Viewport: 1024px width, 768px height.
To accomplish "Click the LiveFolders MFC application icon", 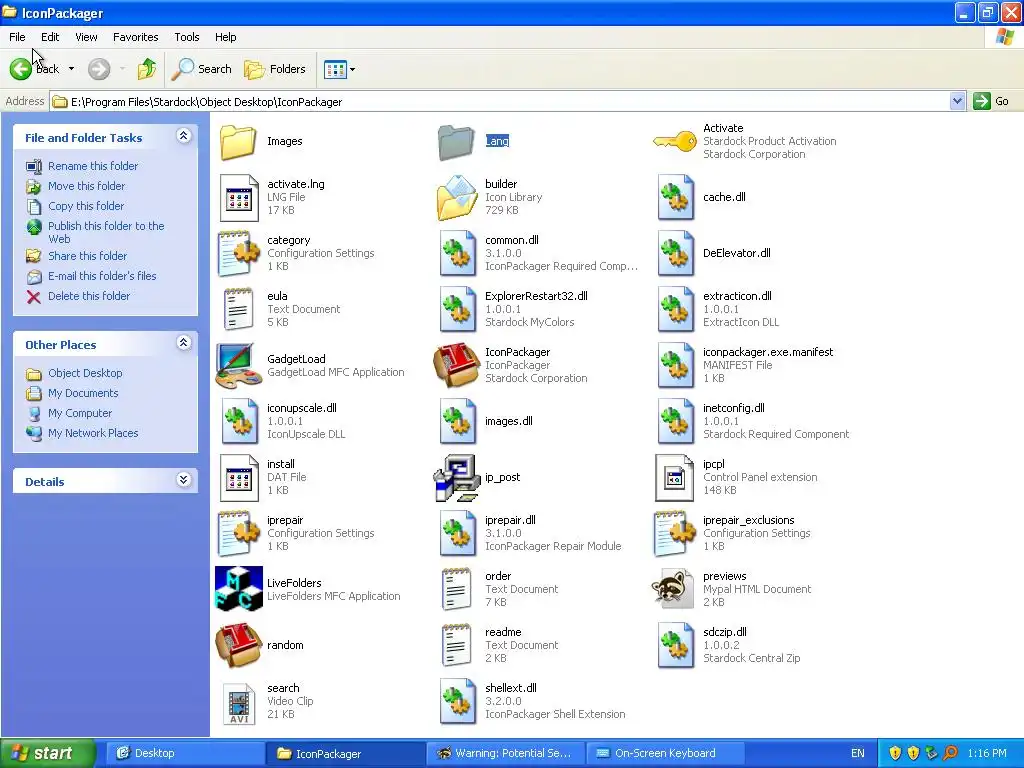I will tap(238, 589).
